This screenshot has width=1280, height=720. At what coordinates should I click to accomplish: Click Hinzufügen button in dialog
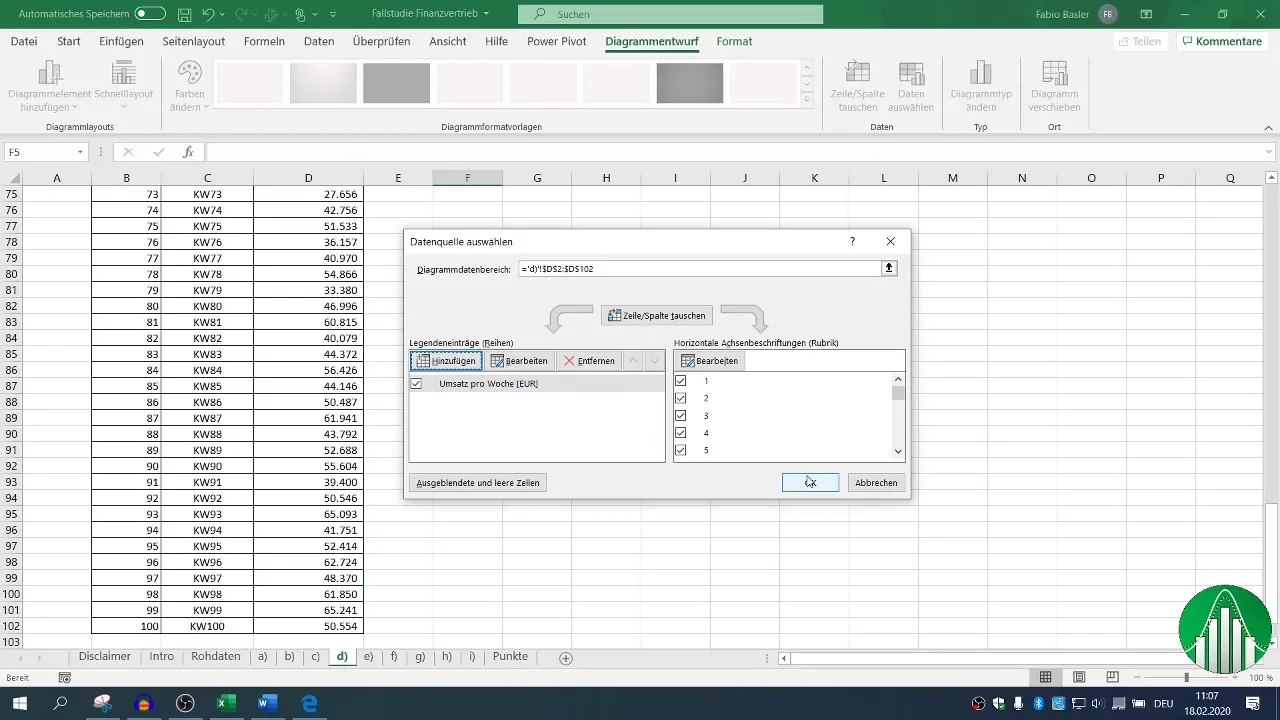[x=445, y=360]
